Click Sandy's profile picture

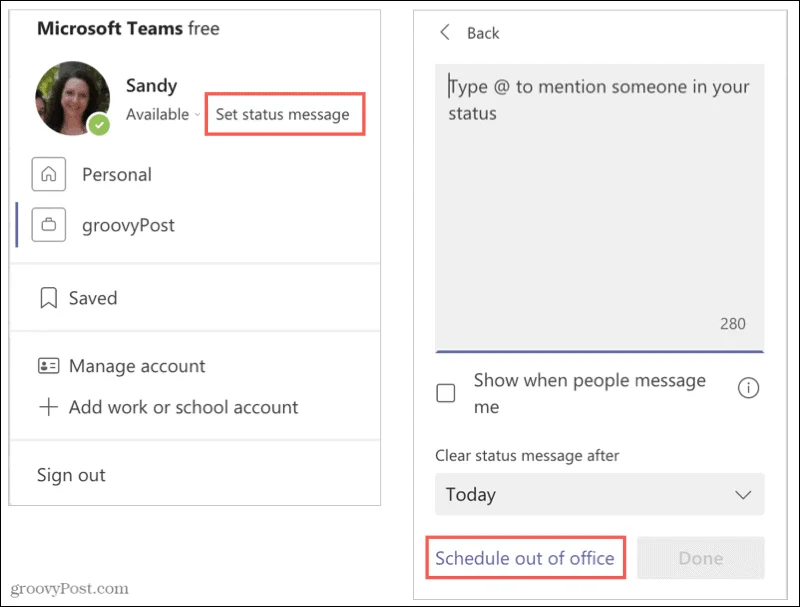[x=72, y=98]
